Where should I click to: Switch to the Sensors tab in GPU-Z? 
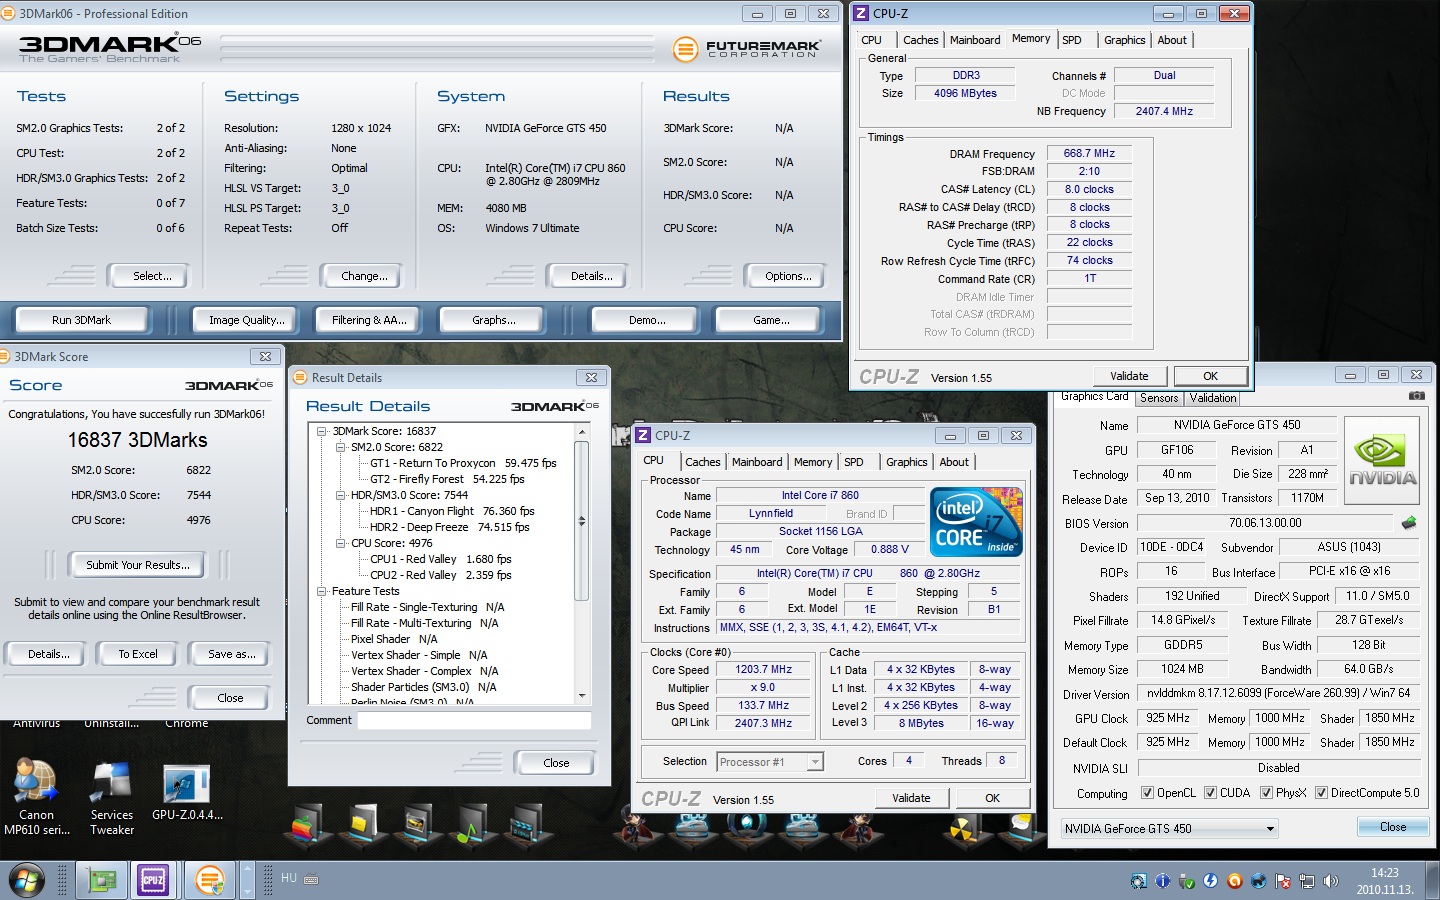pyautogui.click(x=1159, y=398)
